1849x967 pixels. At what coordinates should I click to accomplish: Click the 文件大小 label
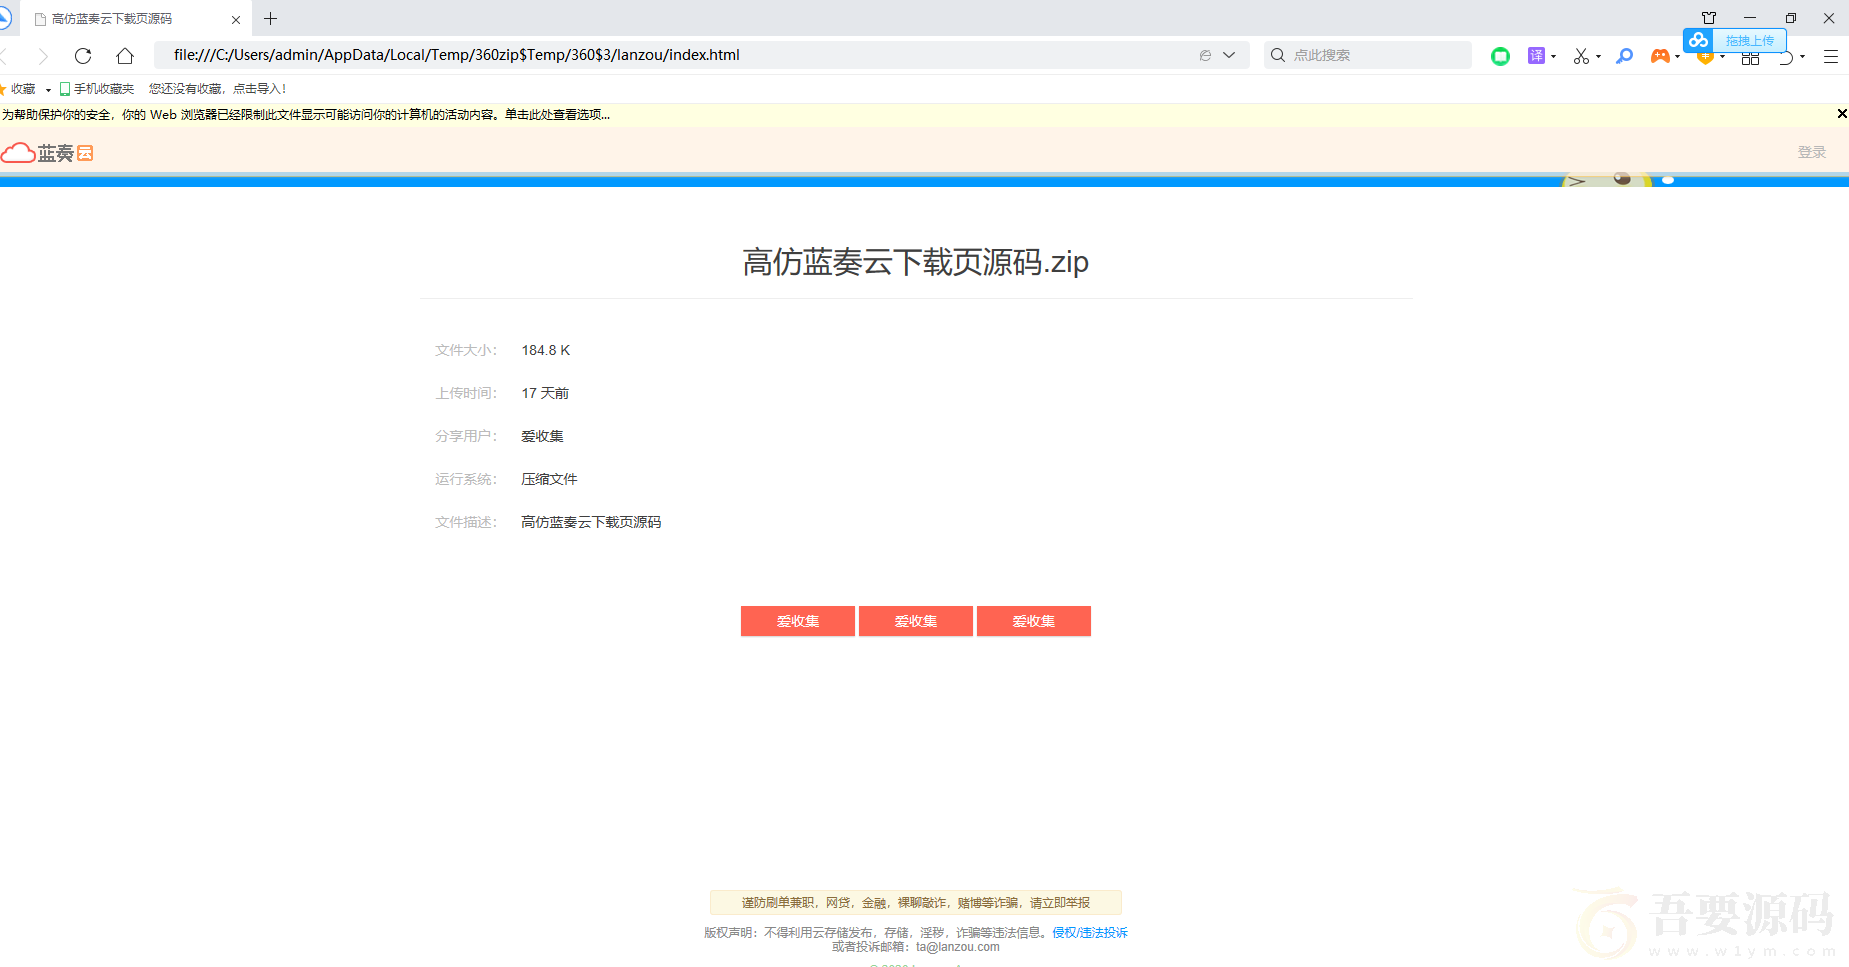pos(466,350)
